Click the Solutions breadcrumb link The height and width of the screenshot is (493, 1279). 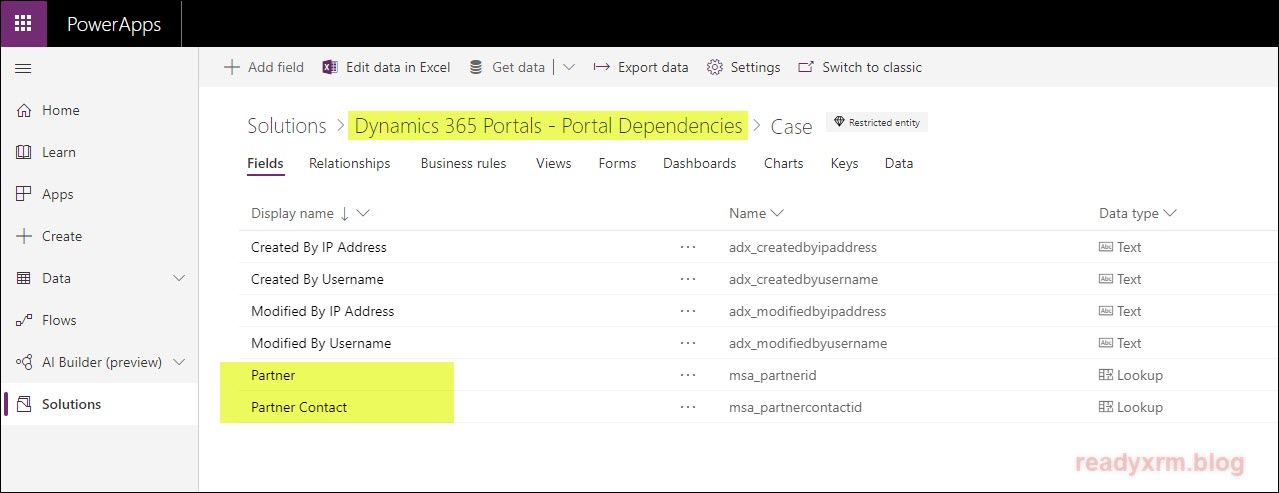(x=287, y=126)
